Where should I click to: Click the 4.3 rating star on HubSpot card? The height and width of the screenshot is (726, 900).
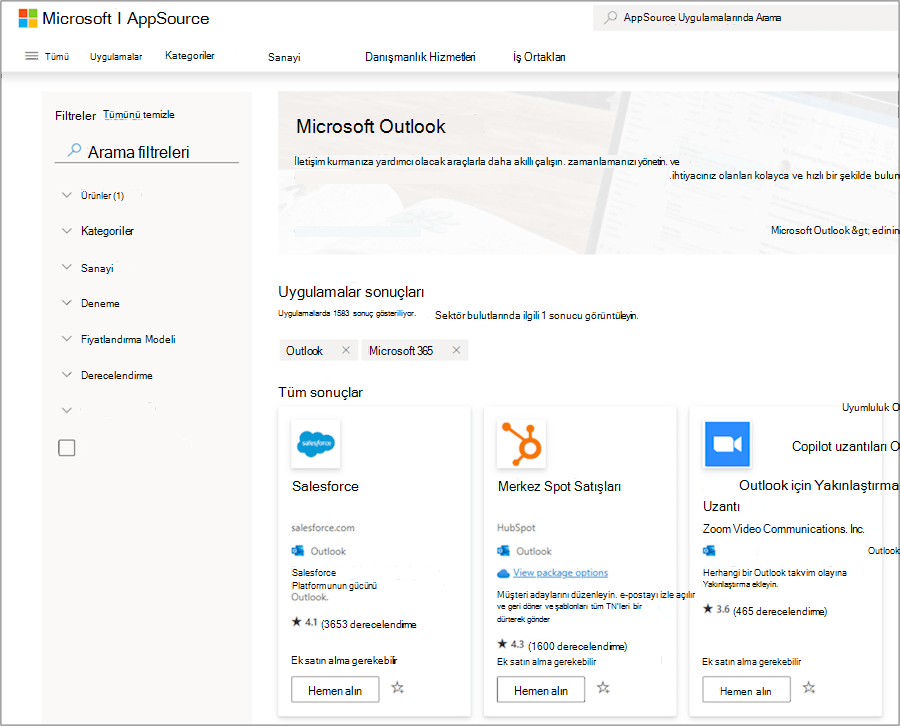(x=502, y=644)
